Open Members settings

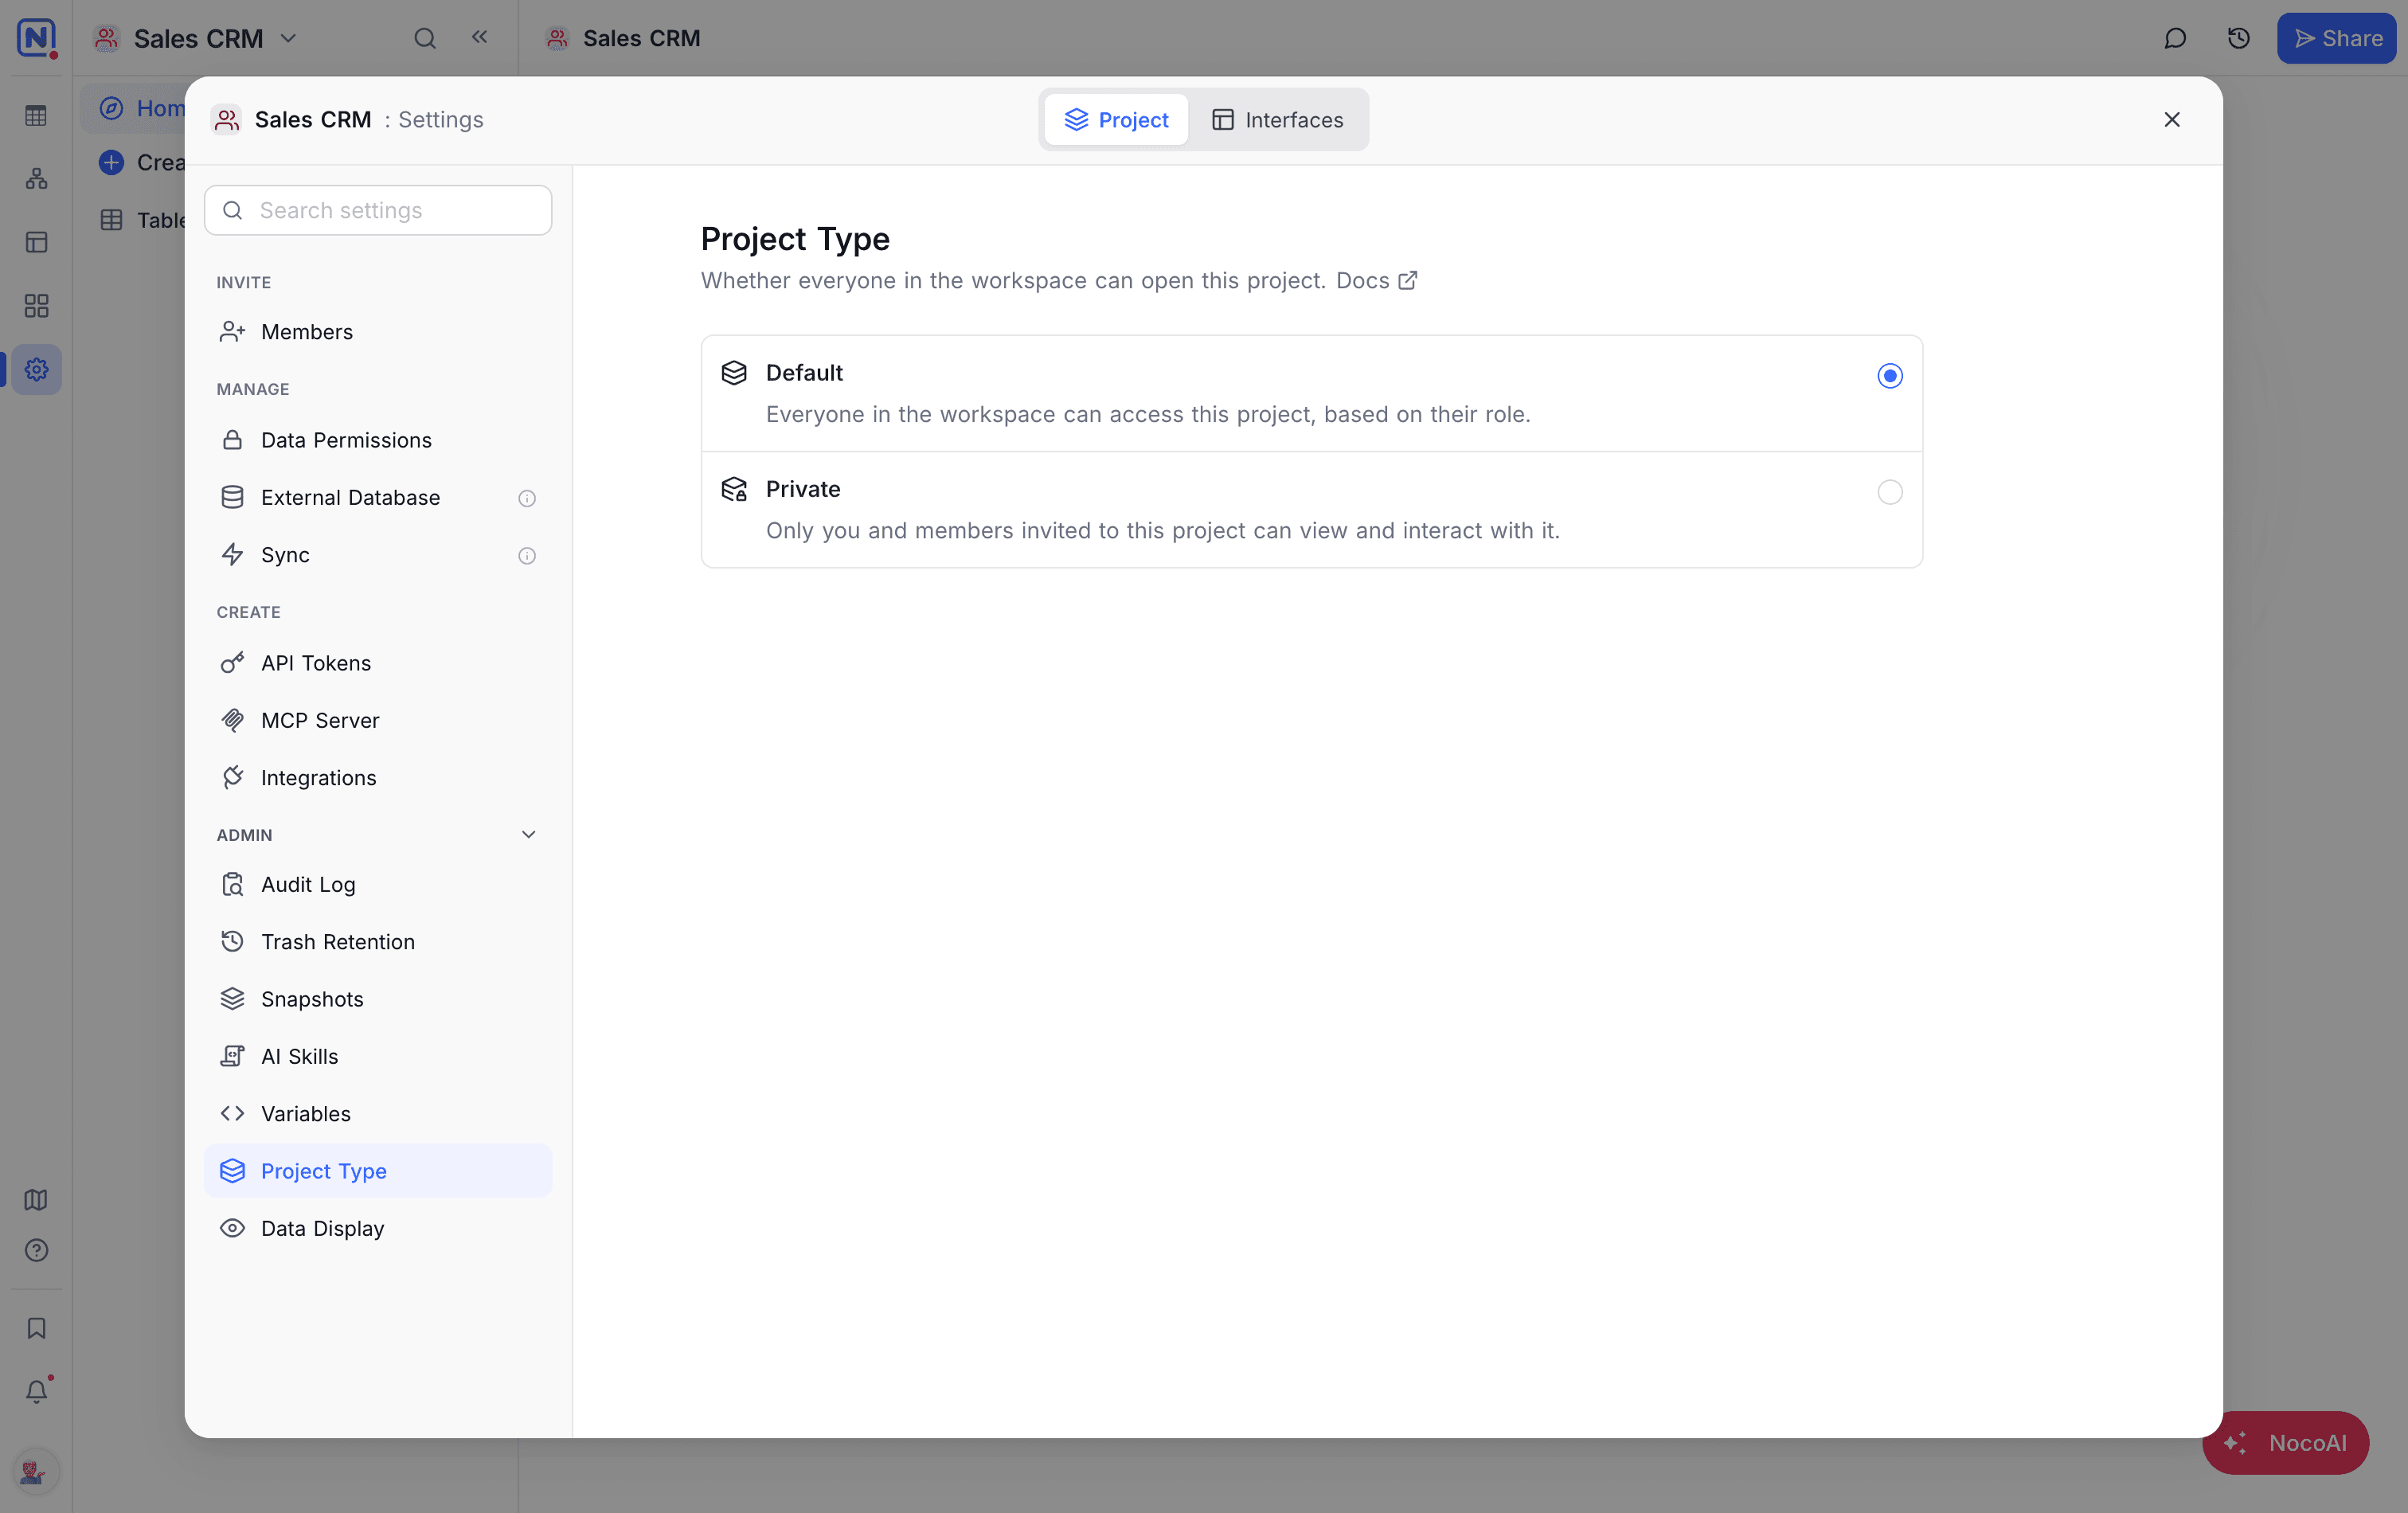coord(378,332)
